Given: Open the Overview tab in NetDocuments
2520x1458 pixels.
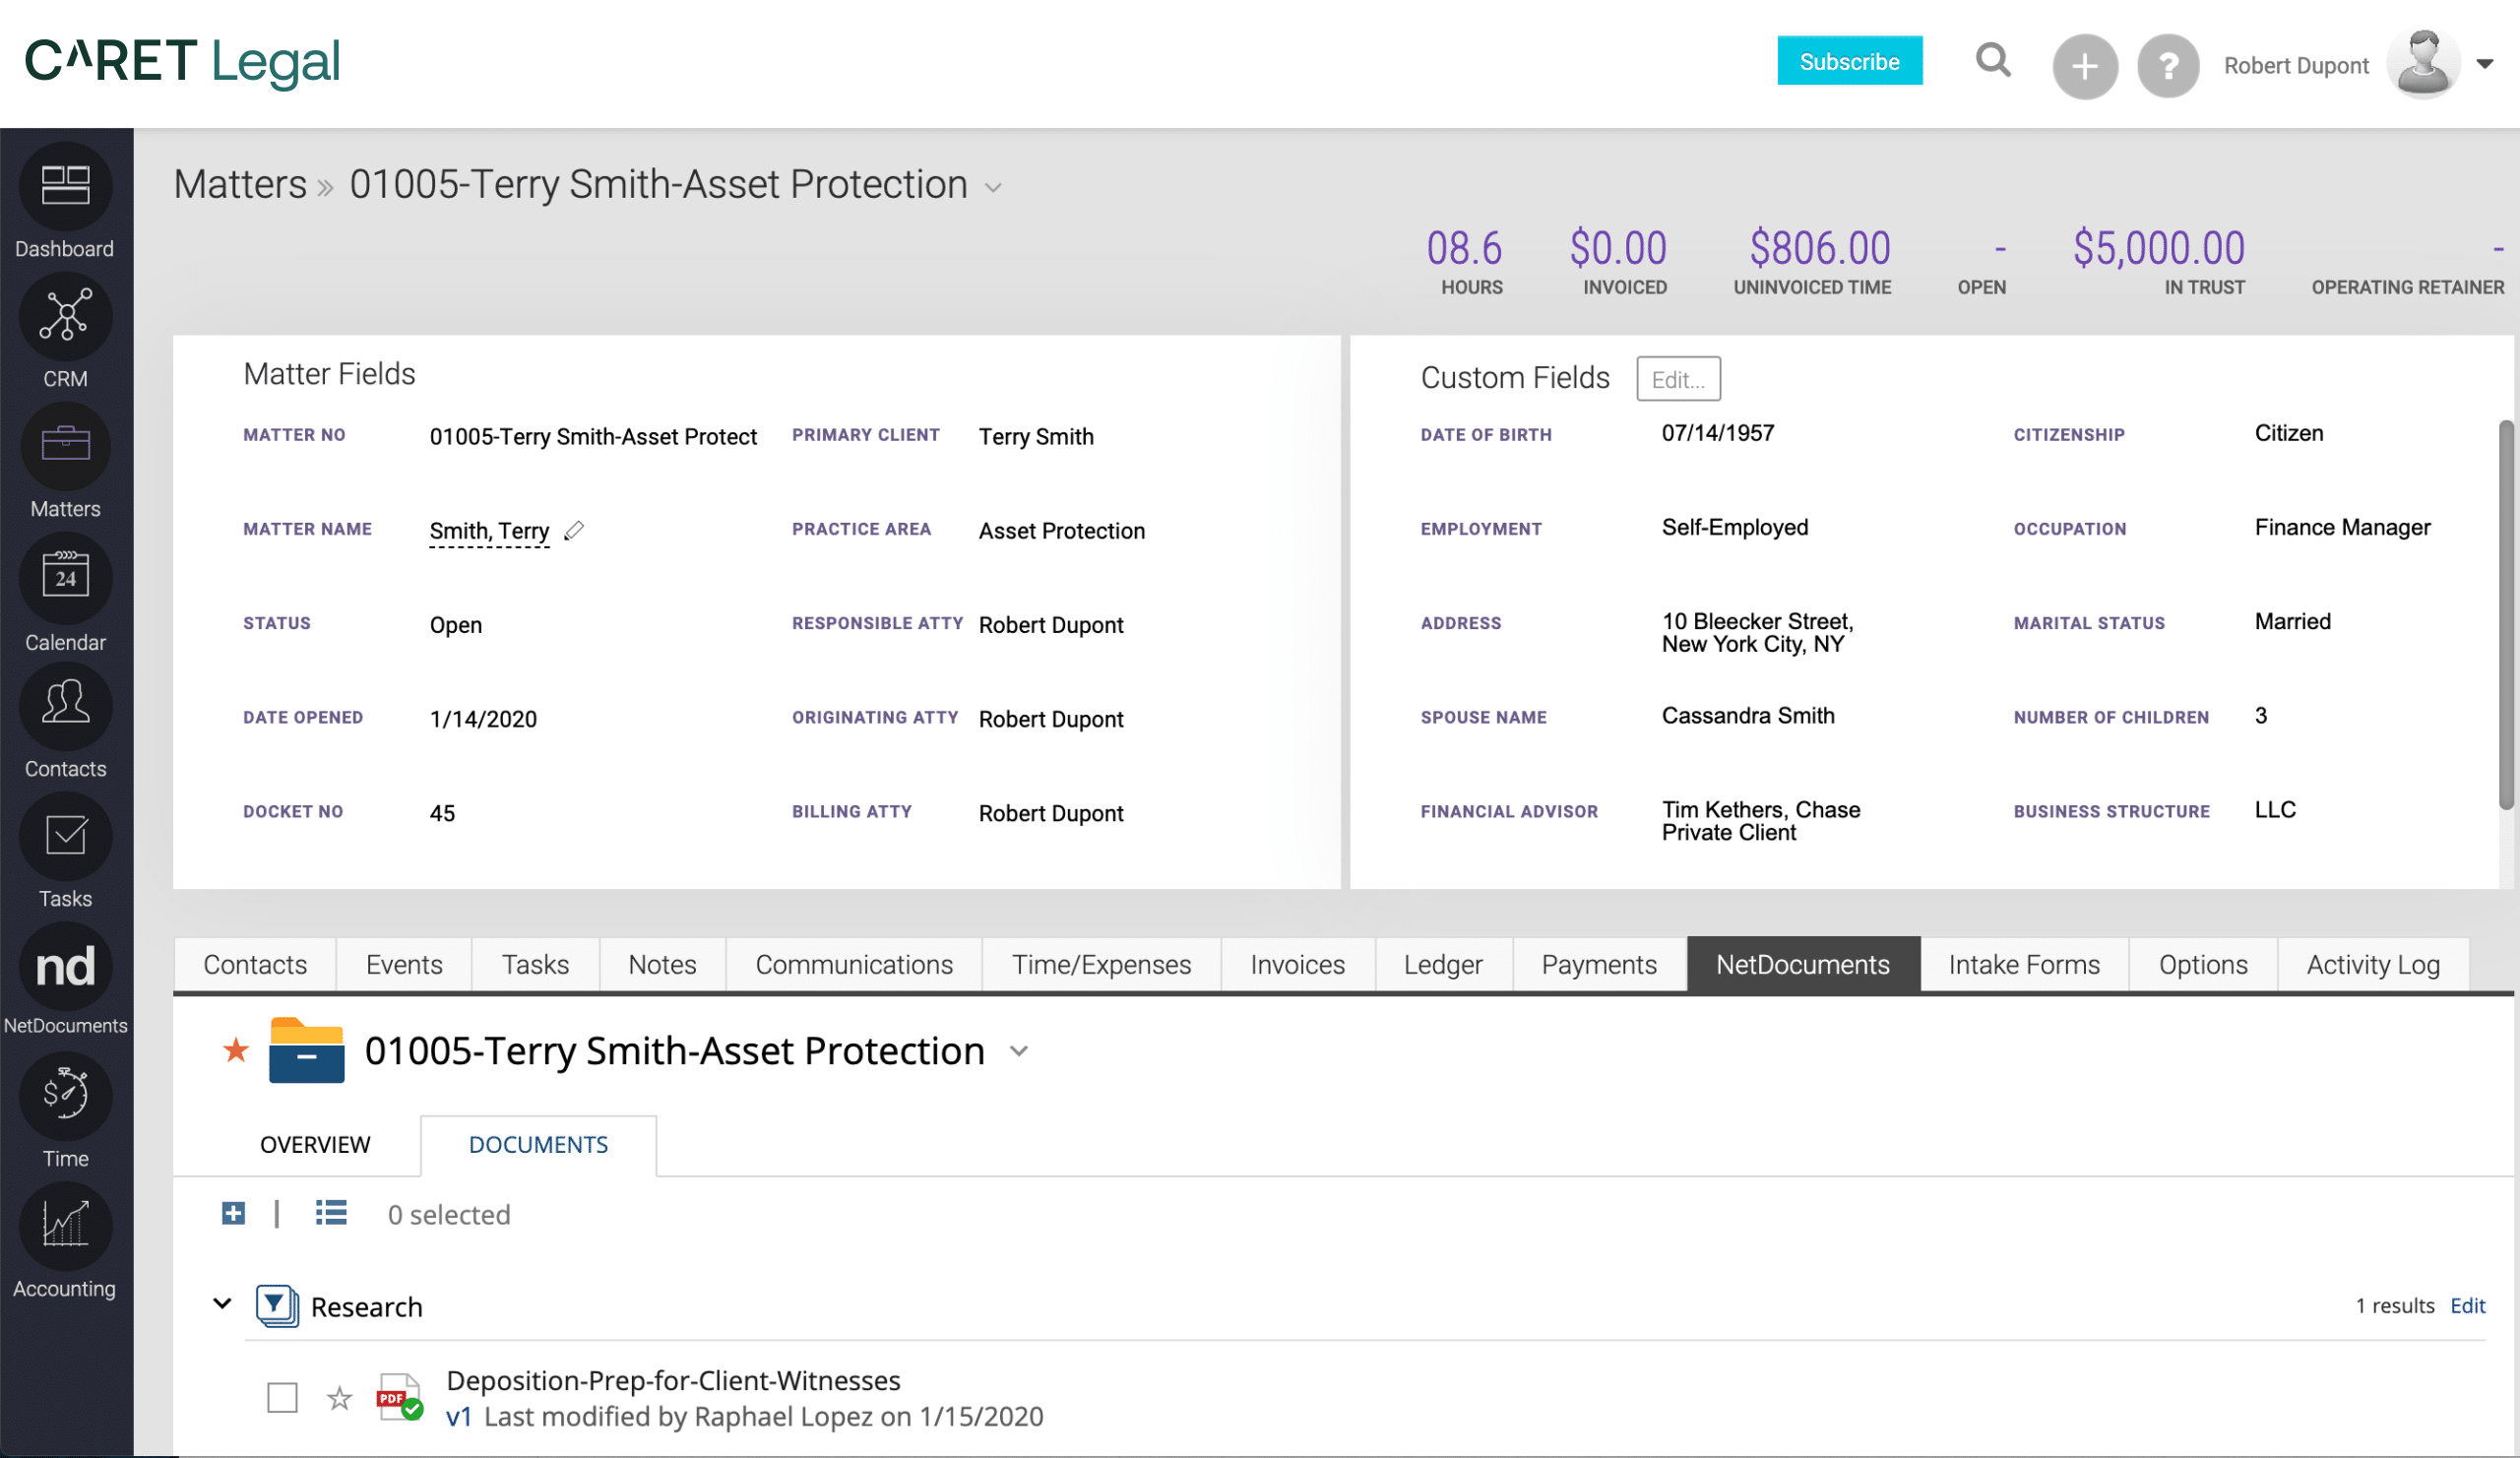Looking at the screenshot, I should [314, 1145].
